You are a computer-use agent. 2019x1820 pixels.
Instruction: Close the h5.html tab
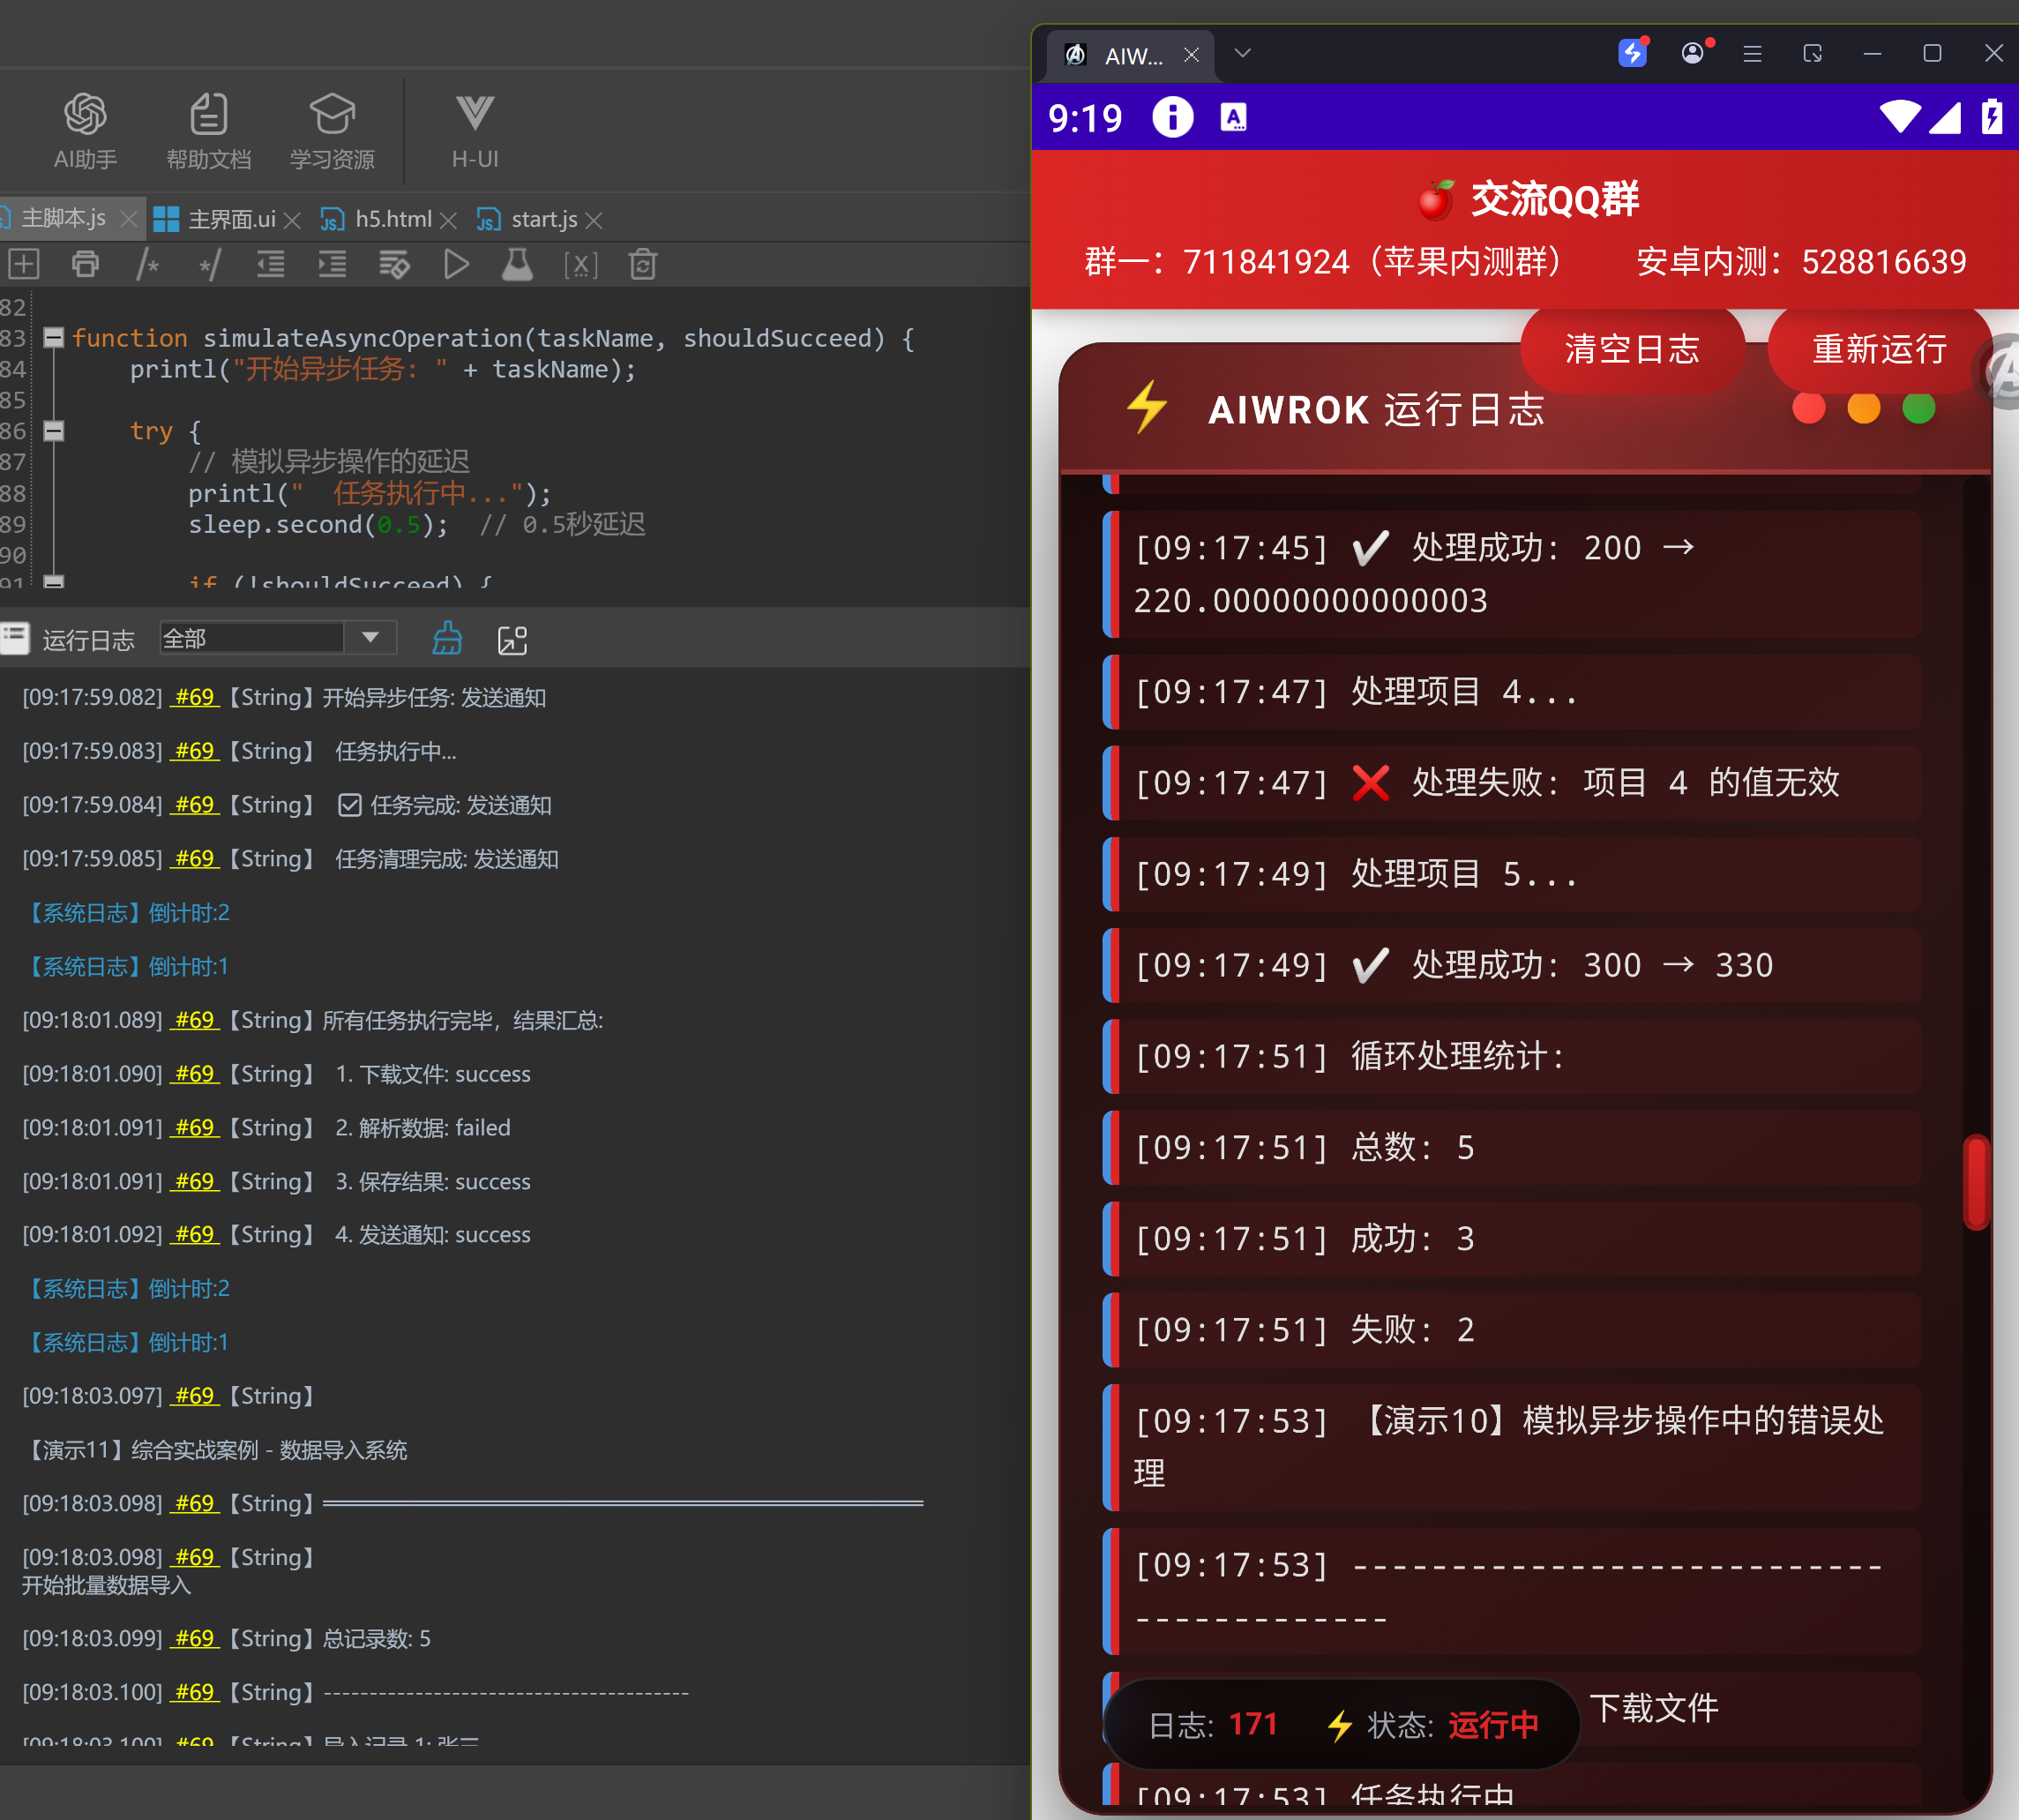(x=448, y=220)
